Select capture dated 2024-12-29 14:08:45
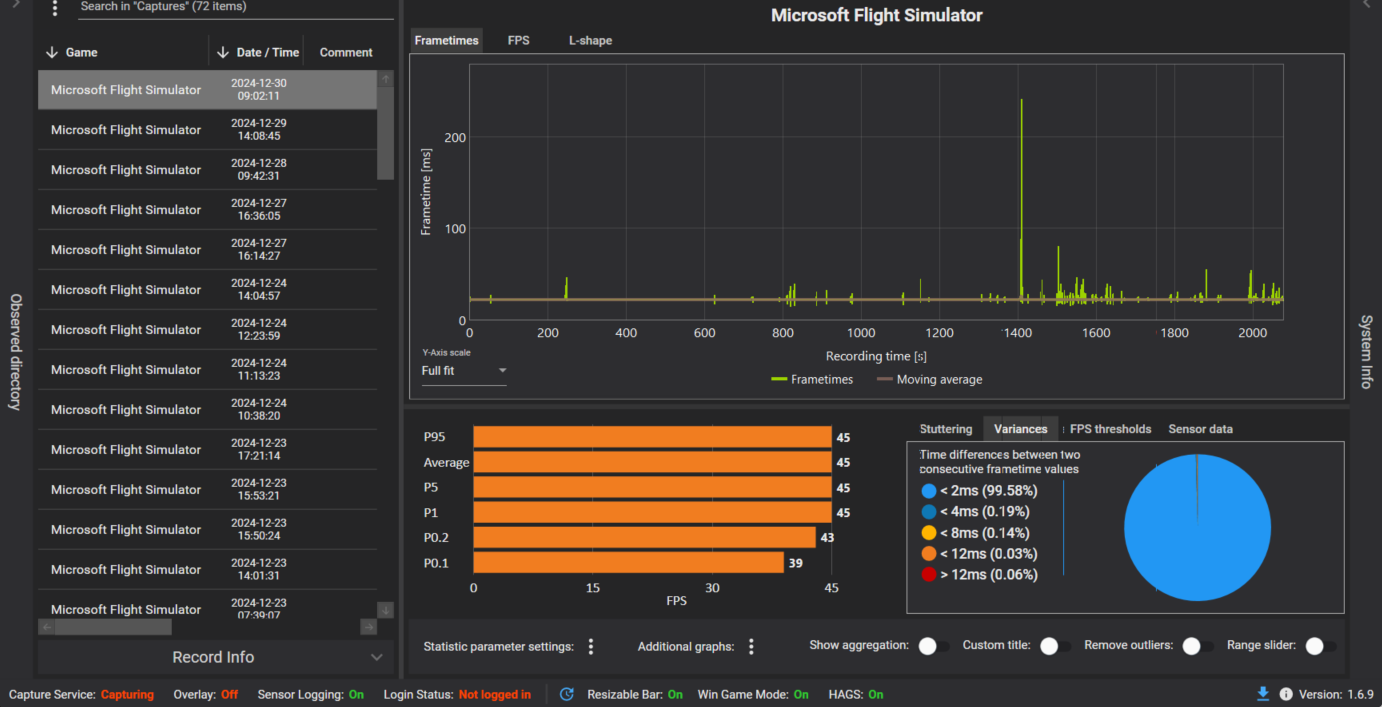The image size is (1382, 707). point(208,130)
